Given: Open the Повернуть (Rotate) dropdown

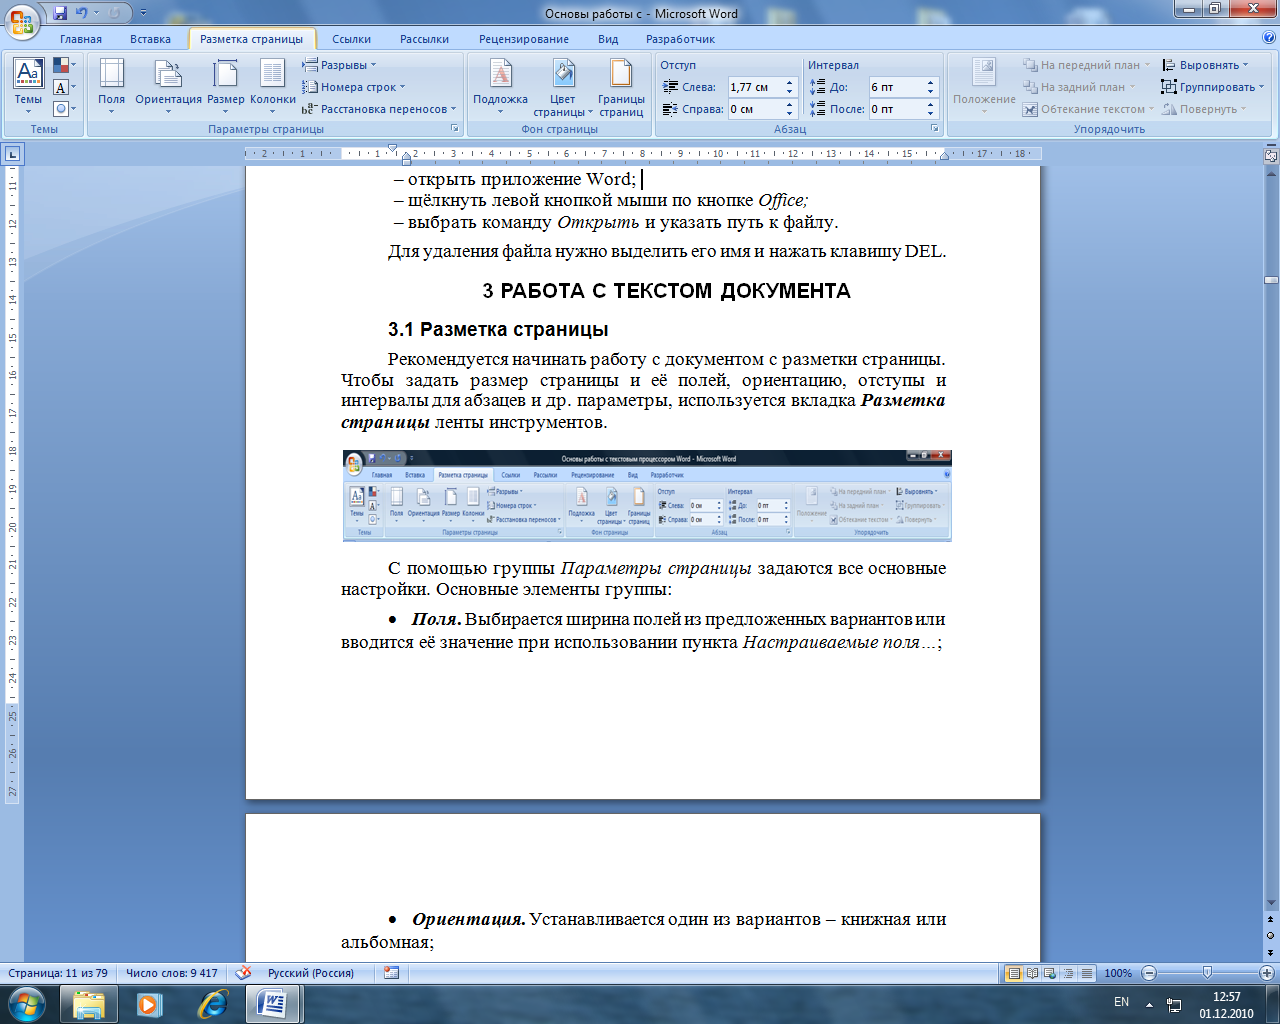Looking at the screenshot, I should (1204, 109).
